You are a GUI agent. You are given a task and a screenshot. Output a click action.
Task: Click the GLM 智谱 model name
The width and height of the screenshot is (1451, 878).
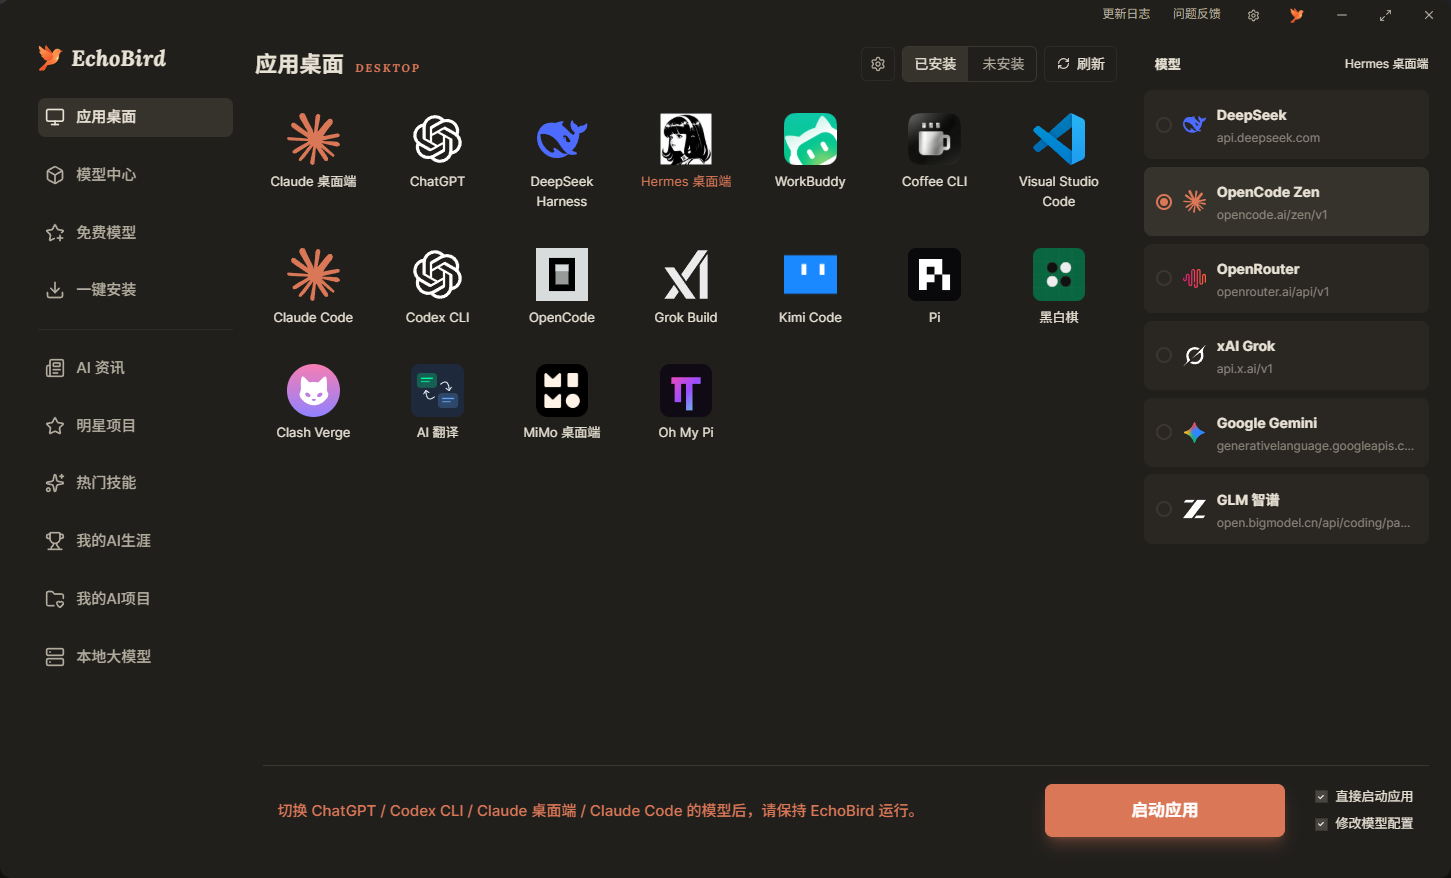[x=1248, y=500]
